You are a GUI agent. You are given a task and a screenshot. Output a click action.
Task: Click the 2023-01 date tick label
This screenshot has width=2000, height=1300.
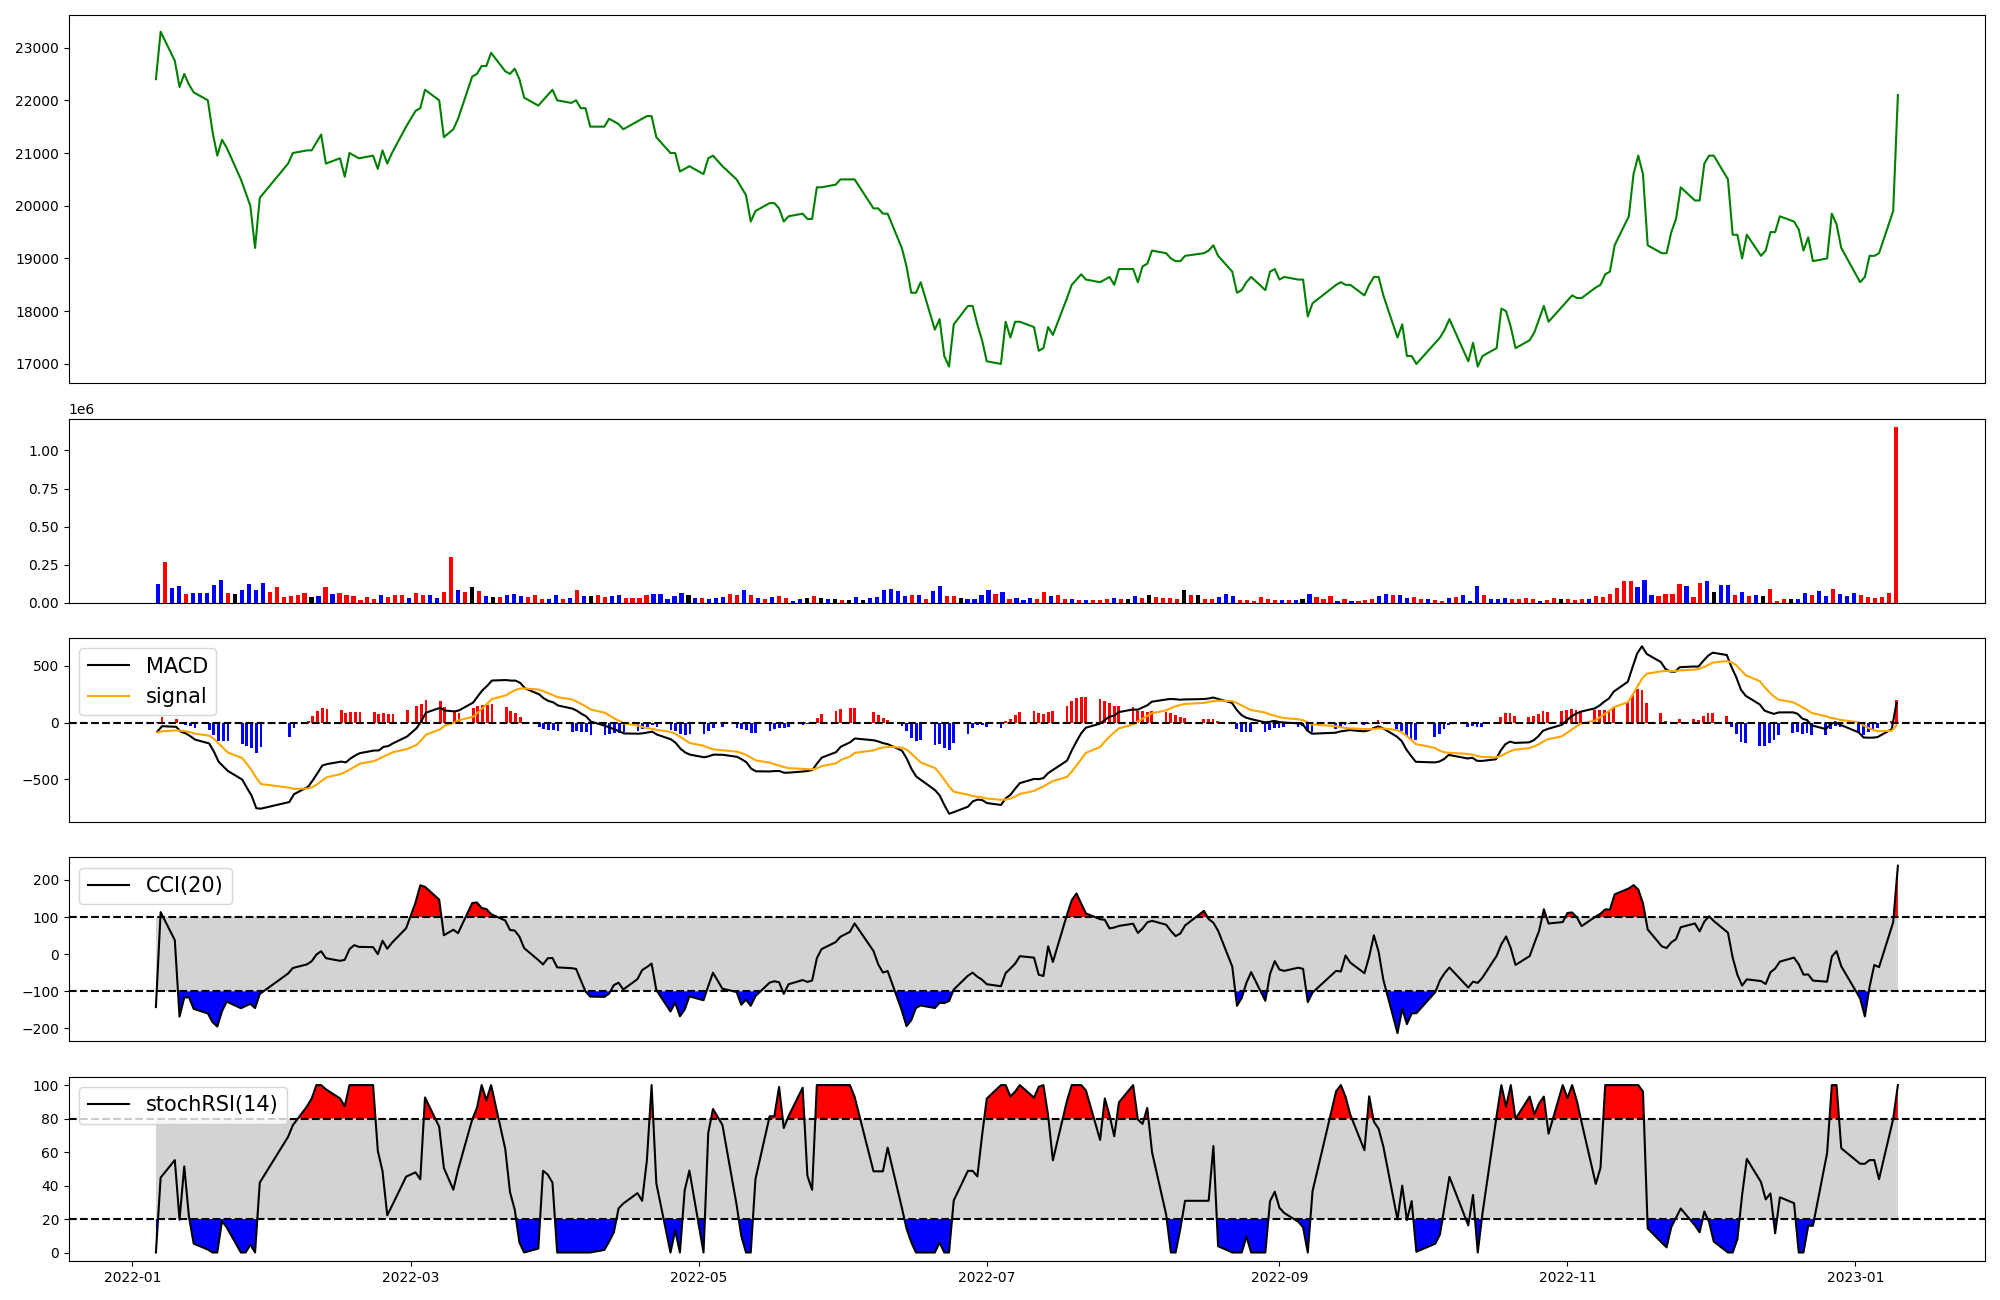[x=1855, y=1277]
